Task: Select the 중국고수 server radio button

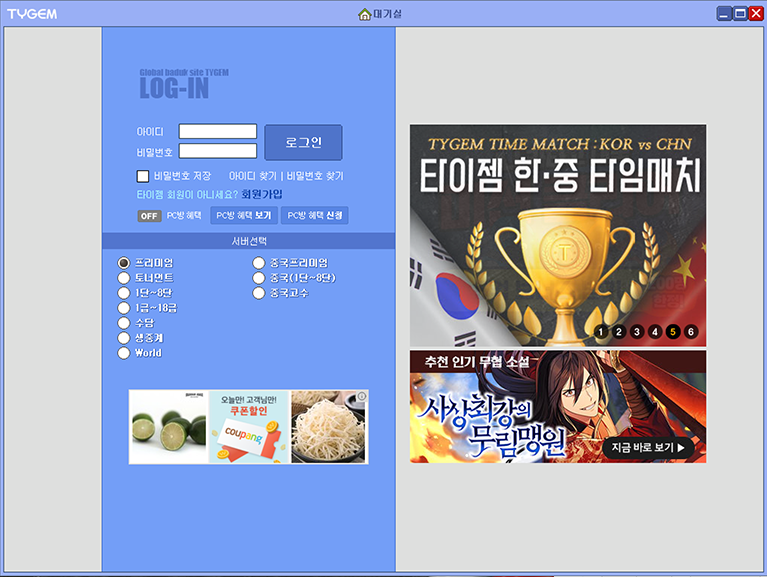Action: point(259,293)
